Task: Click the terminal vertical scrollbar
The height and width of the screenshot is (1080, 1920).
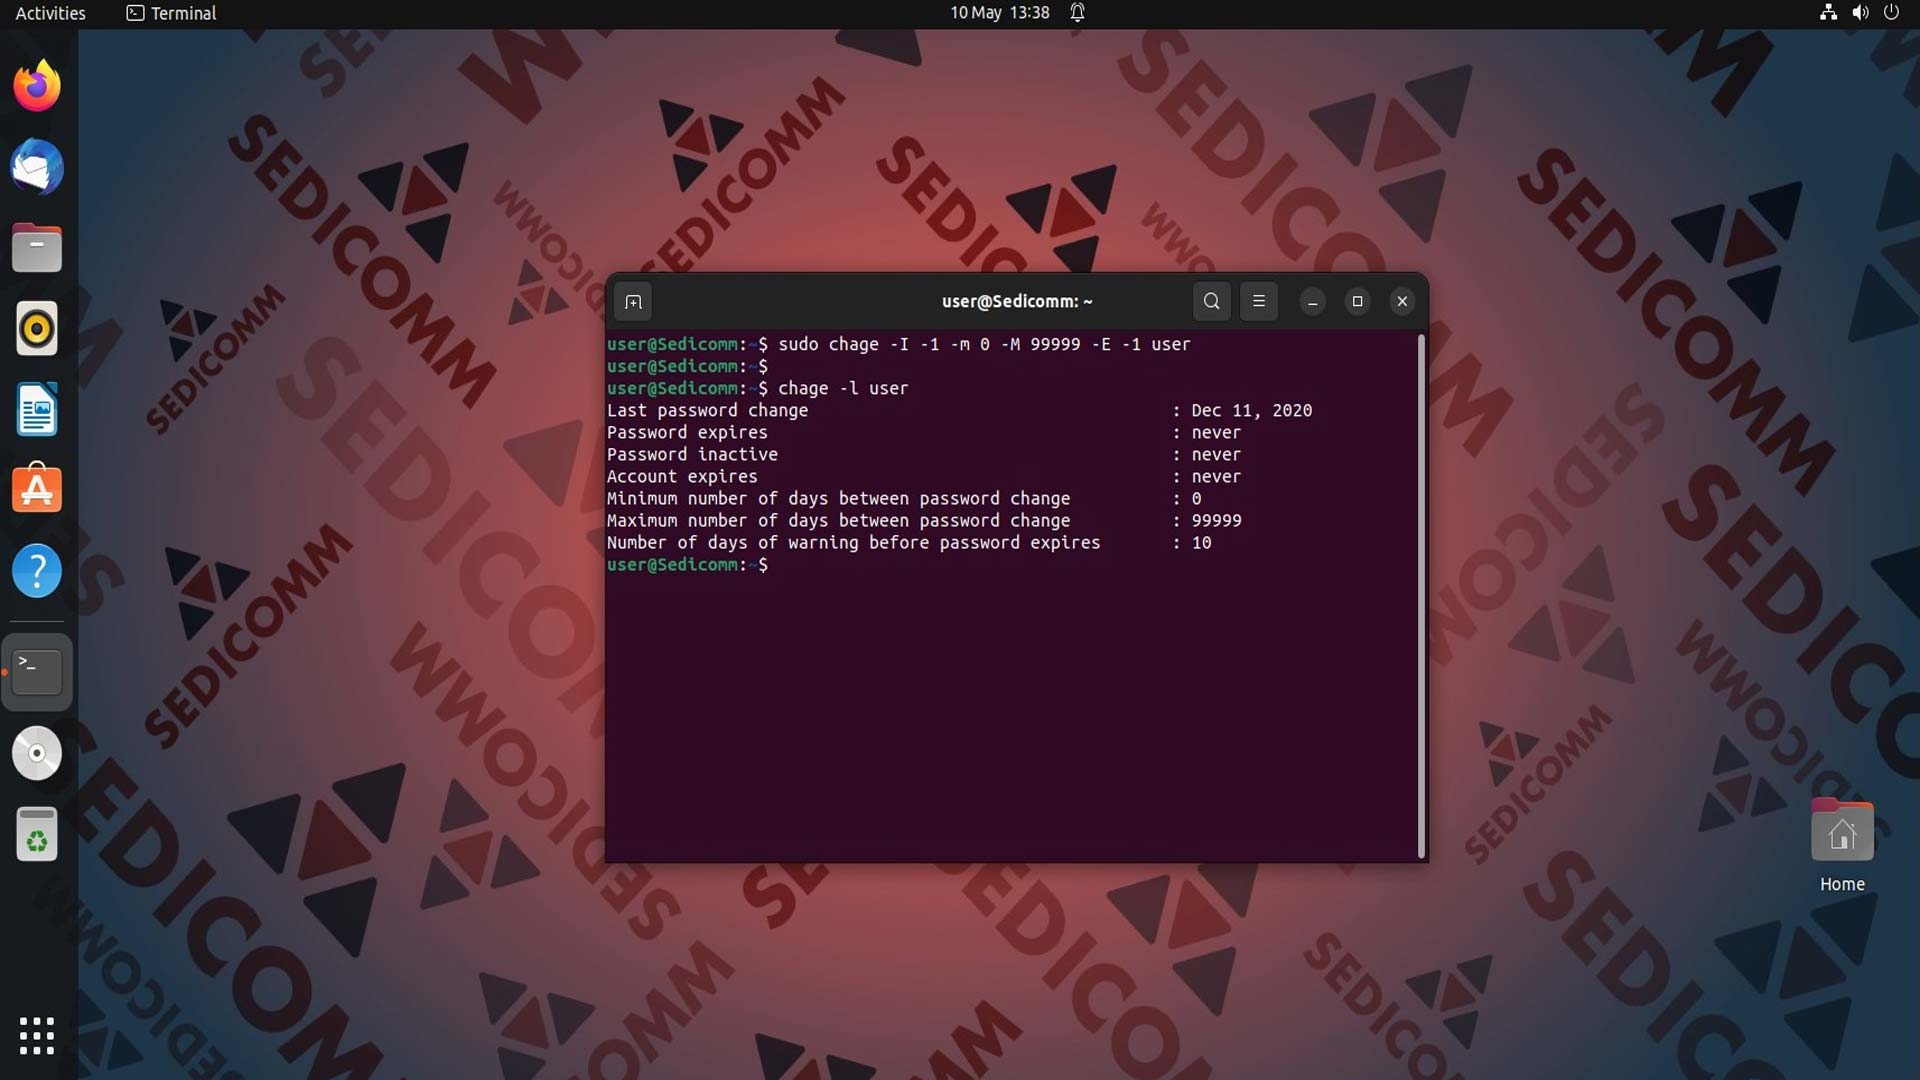Action: pos(1421,596)
